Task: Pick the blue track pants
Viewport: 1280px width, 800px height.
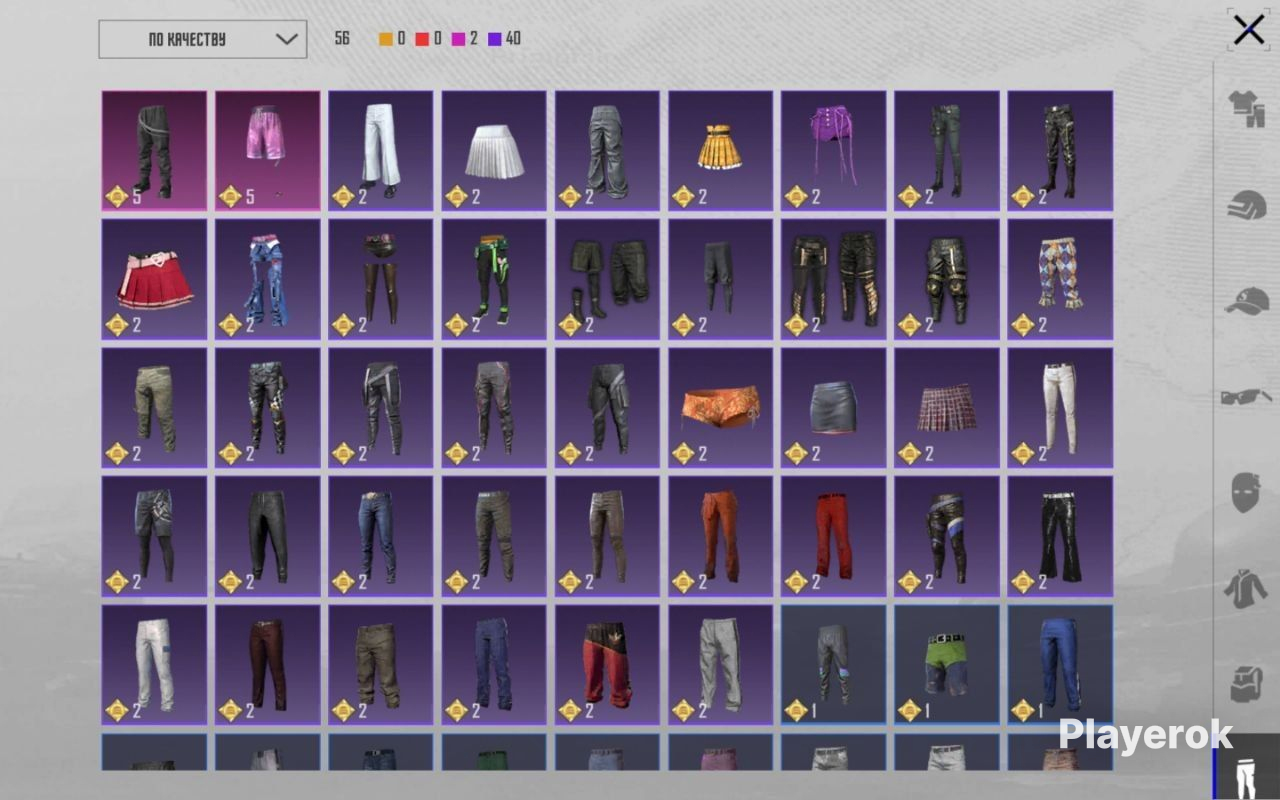Action: coord(1060,664)
